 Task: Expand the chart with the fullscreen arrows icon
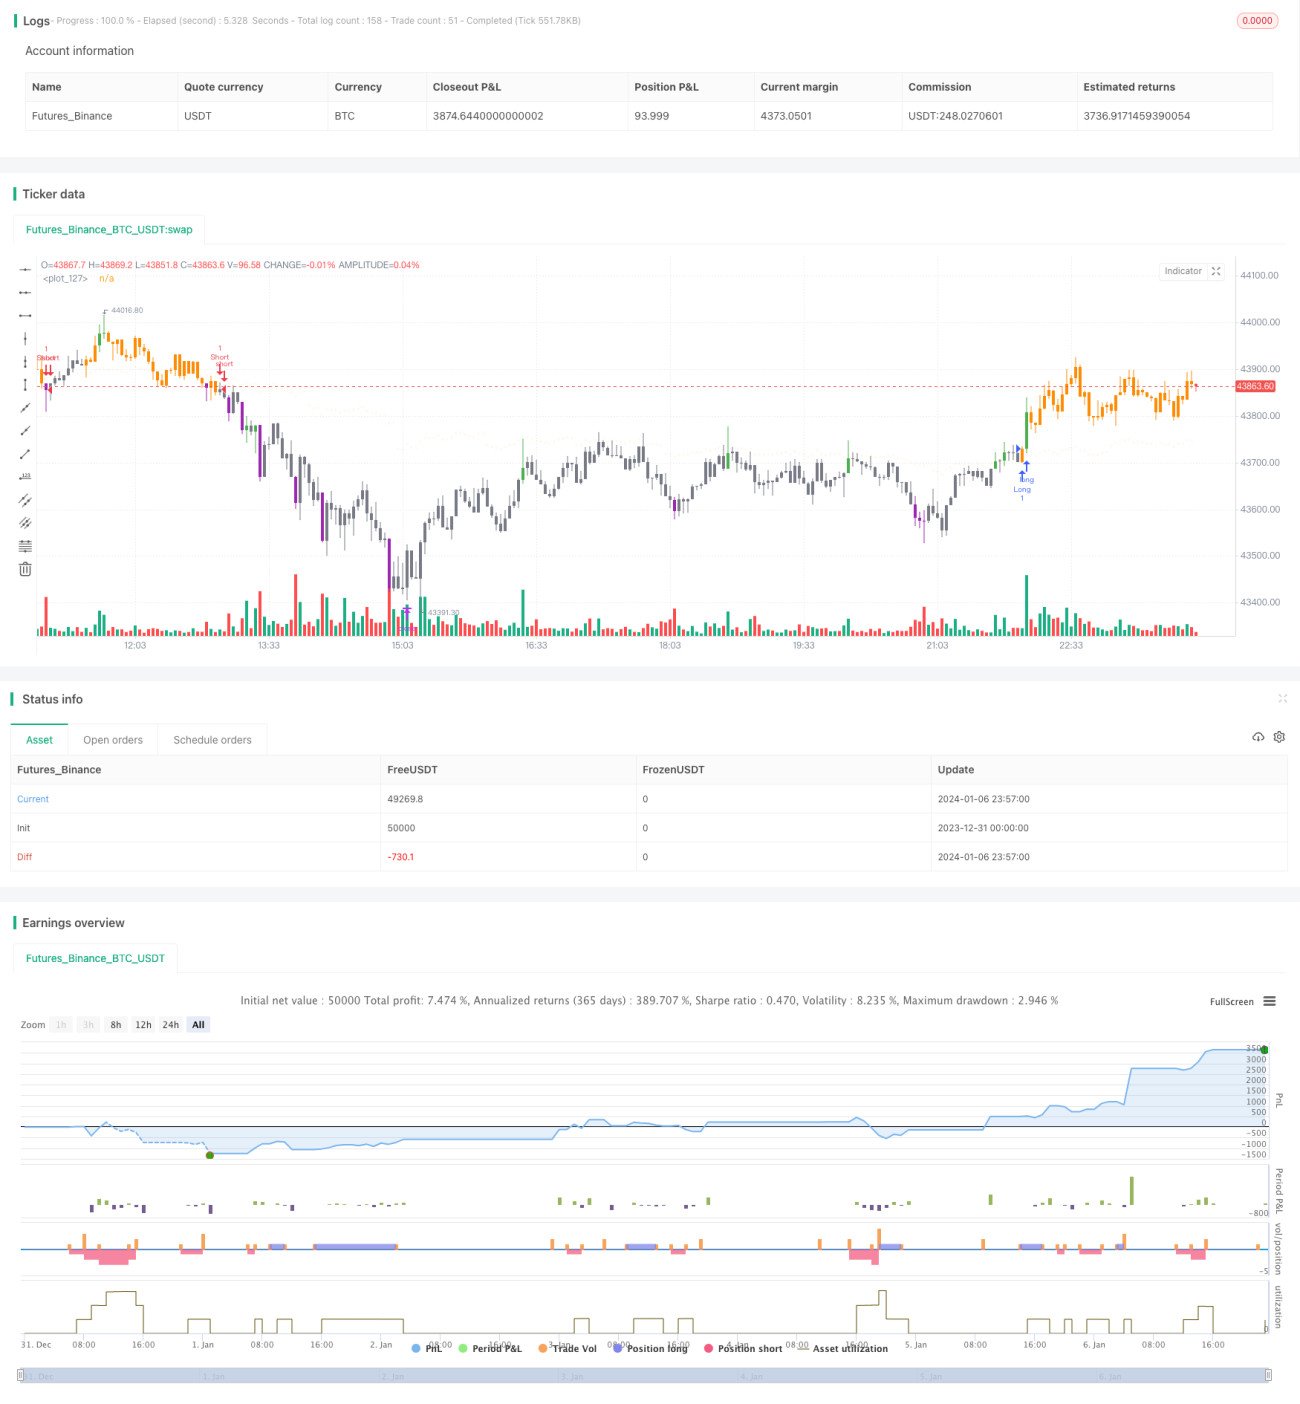1216,271
